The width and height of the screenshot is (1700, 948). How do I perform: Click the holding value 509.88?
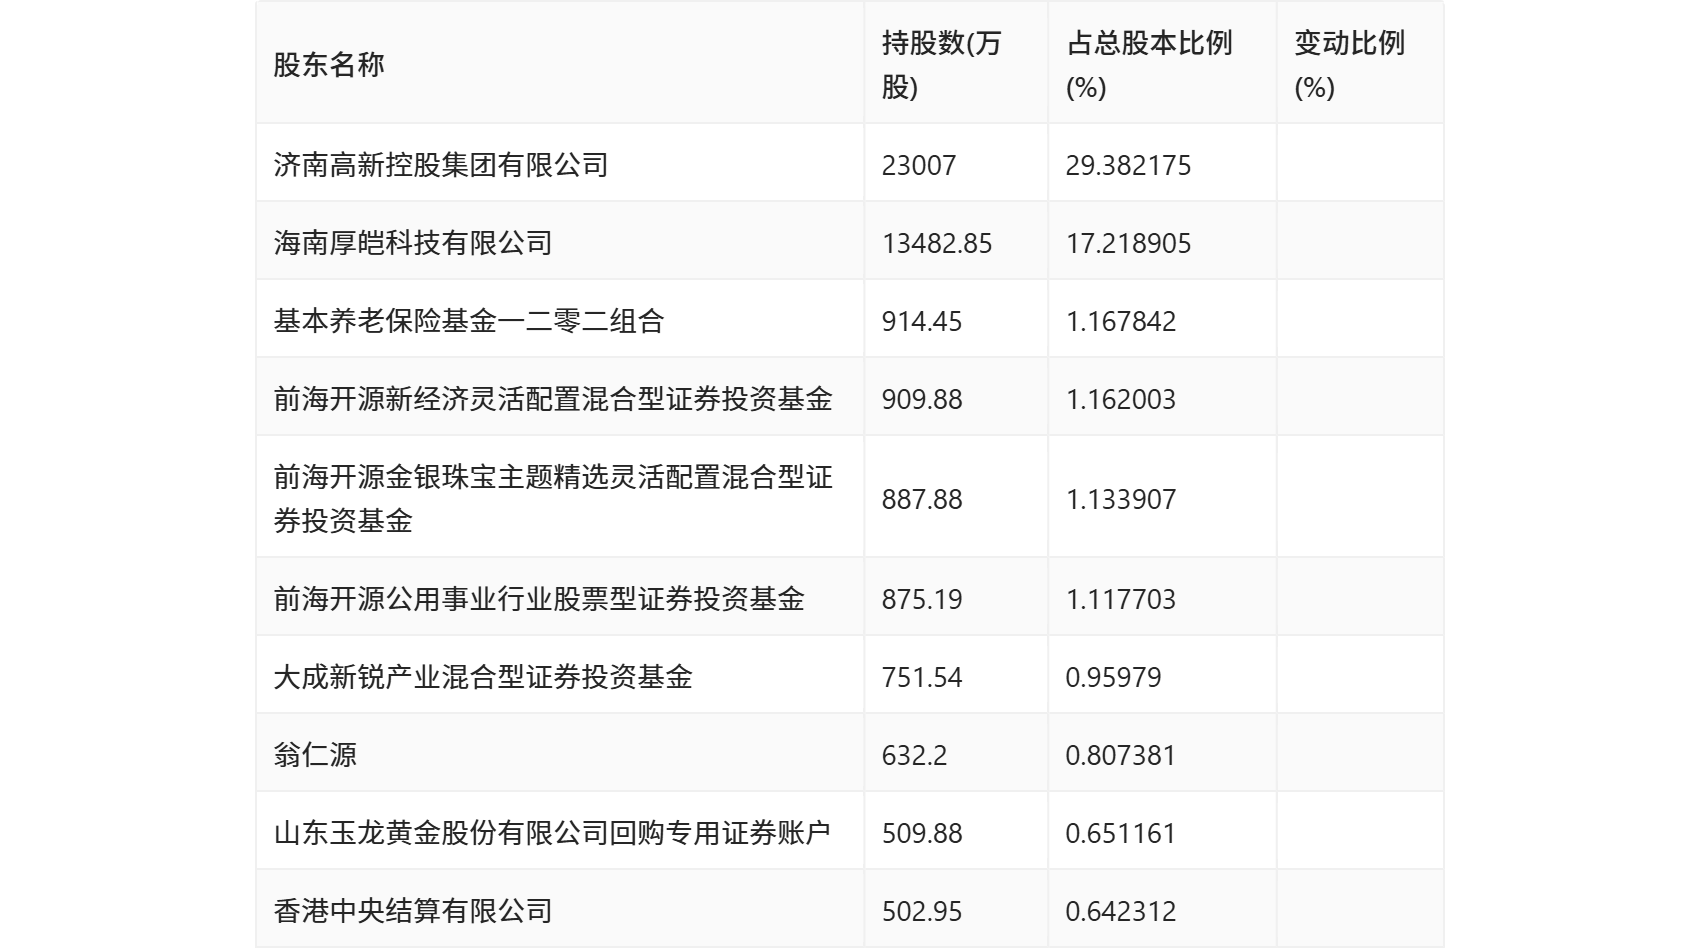pos(922,833)
